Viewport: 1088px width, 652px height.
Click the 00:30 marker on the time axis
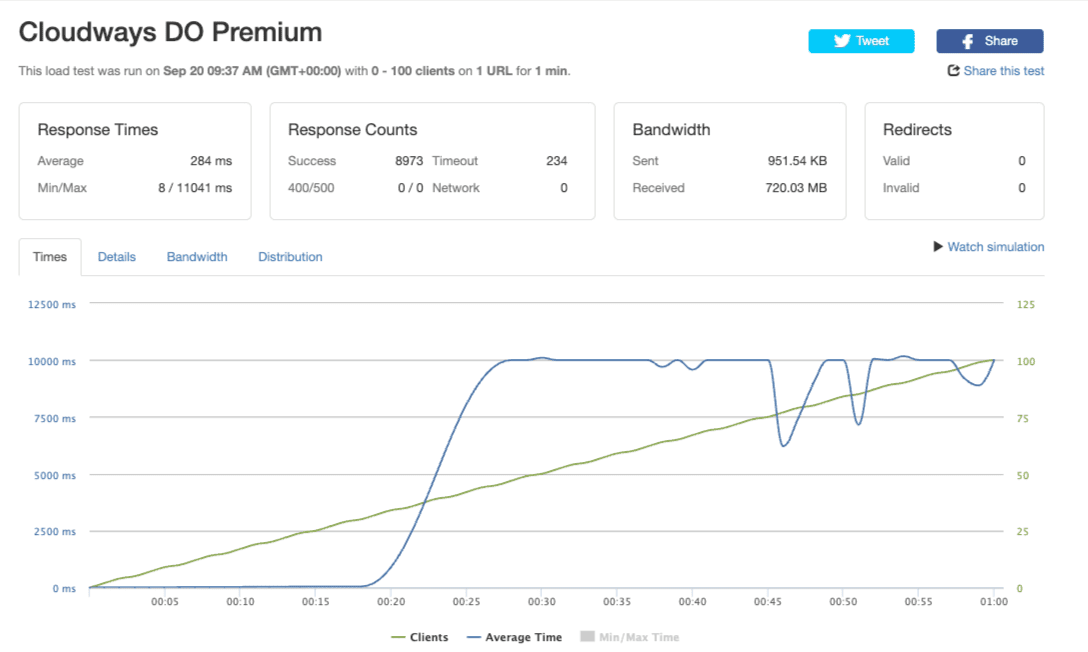click(x=541, y=602)
